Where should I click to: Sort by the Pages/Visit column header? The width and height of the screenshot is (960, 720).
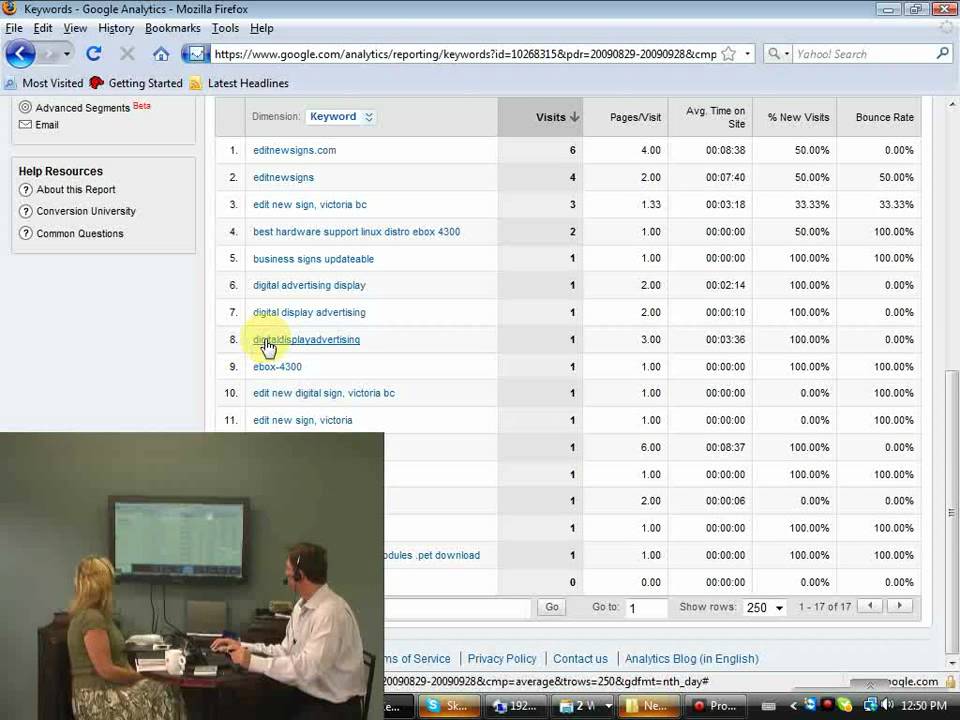coord(625,117)
